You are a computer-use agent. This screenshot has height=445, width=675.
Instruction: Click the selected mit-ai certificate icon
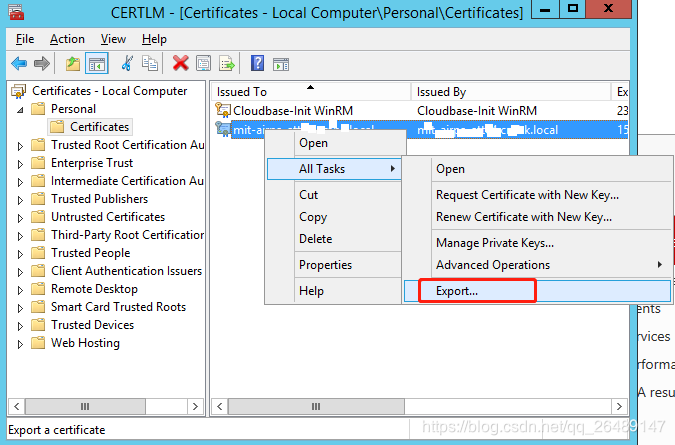[x=223, y=129]
